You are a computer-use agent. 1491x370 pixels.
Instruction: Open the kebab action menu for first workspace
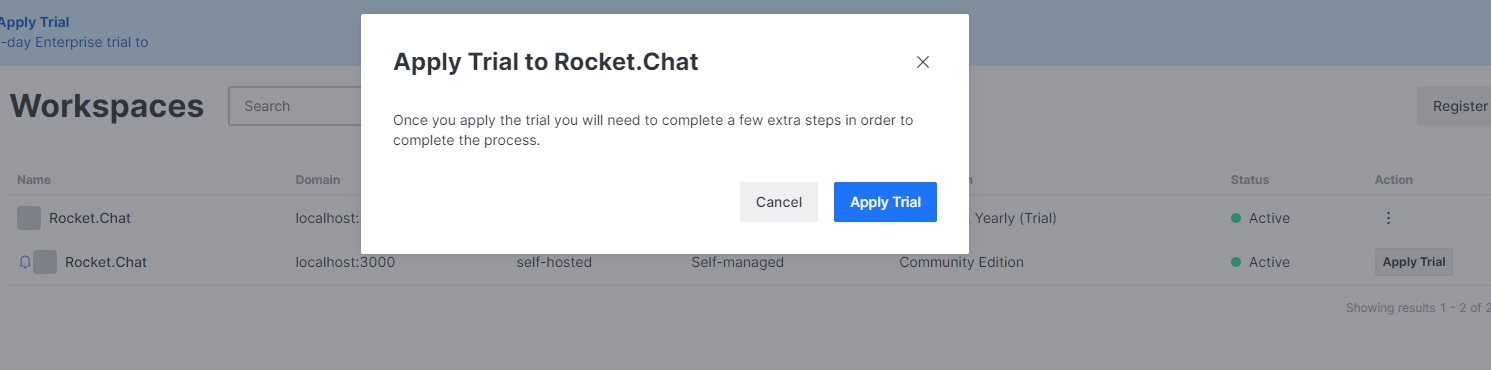(x=1388, y=218)
